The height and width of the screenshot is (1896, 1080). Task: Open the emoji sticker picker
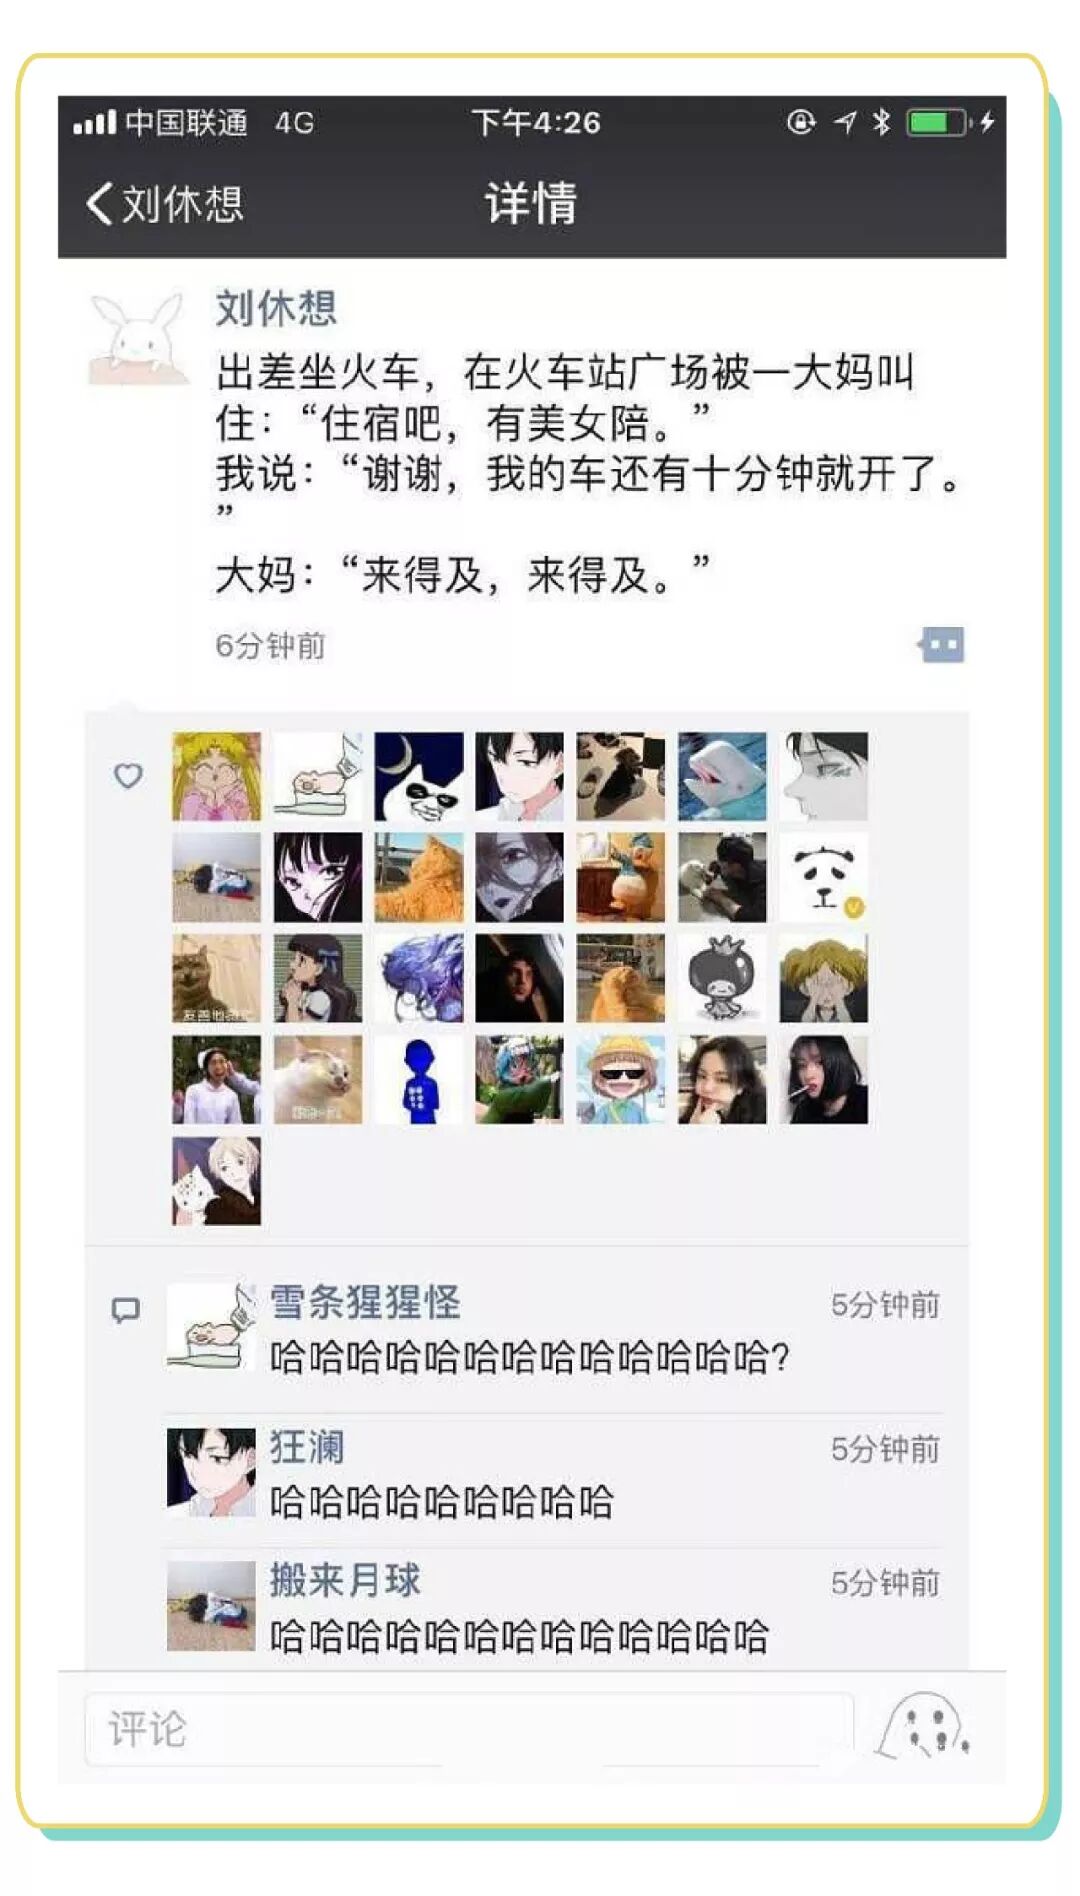[x=923, y=1727]
